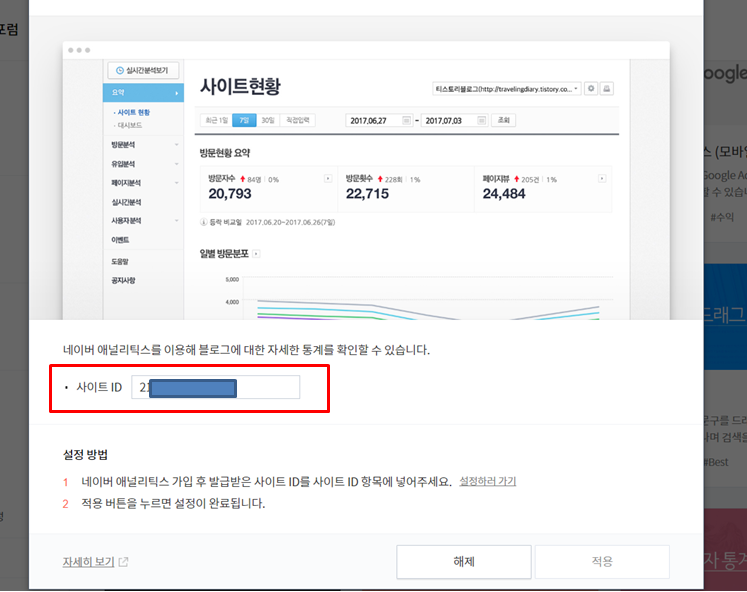Open the 티스토리블로그 site dropdown
Image resolution: width=747 pixels, height=592 pixels.
pos(506,89)
